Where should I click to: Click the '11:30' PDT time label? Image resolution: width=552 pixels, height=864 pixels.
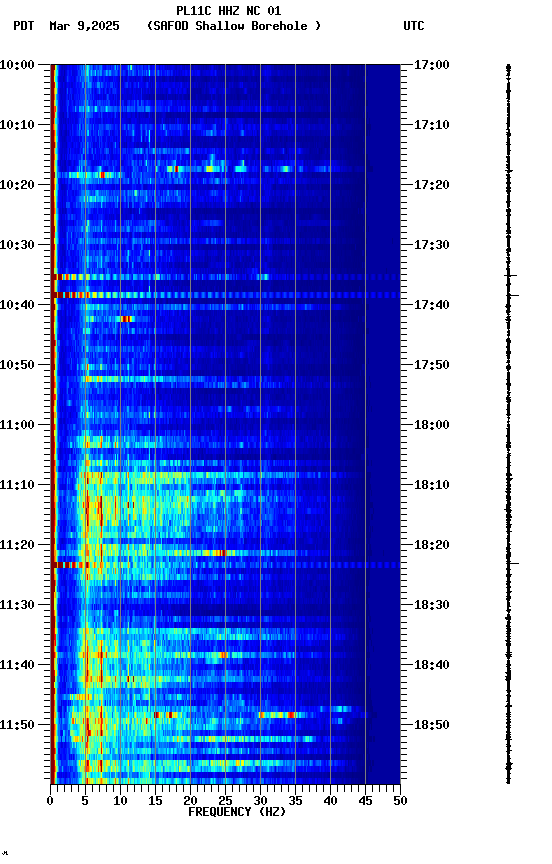(17, 605)
